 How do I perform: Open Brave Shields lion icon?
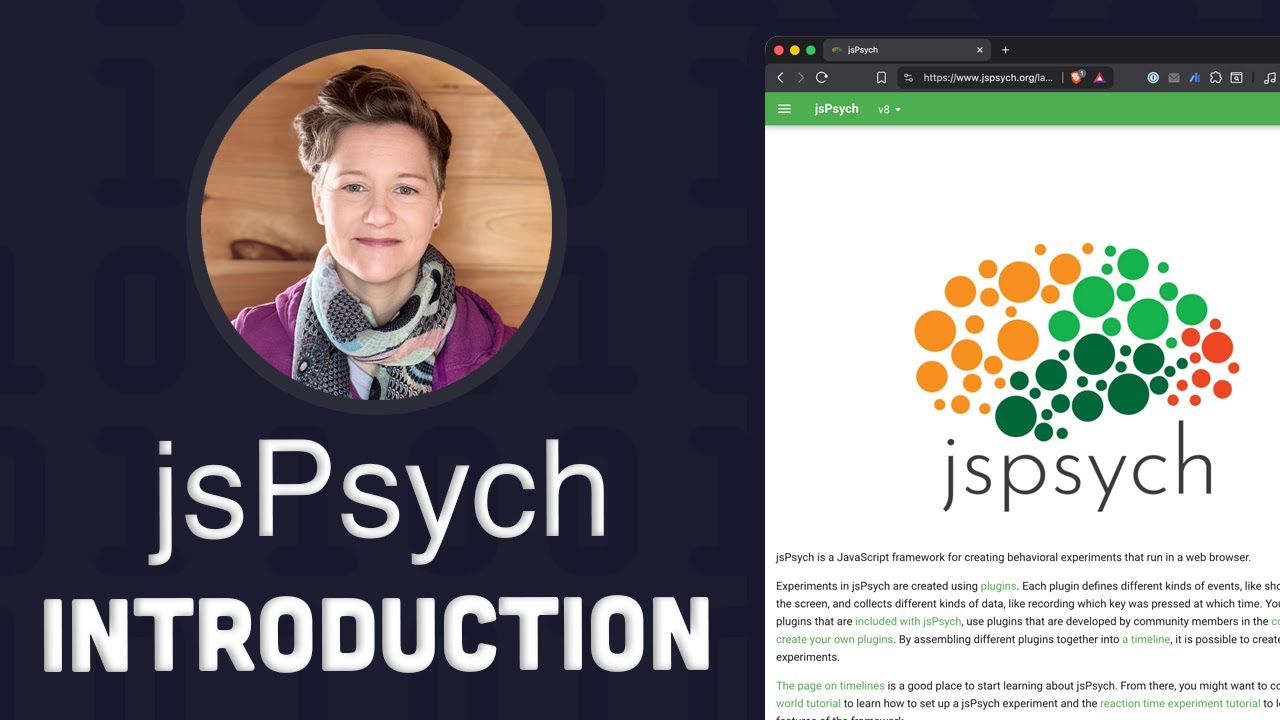click(1077, 77)
